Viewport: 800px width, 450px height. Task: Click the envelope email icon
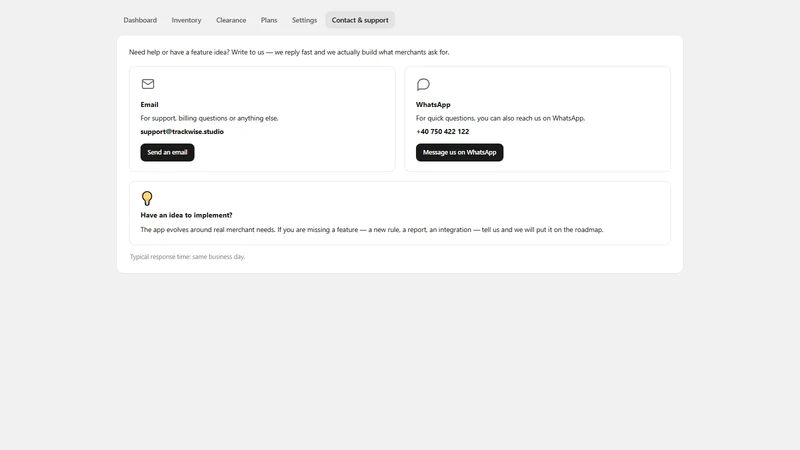[148, 84]
